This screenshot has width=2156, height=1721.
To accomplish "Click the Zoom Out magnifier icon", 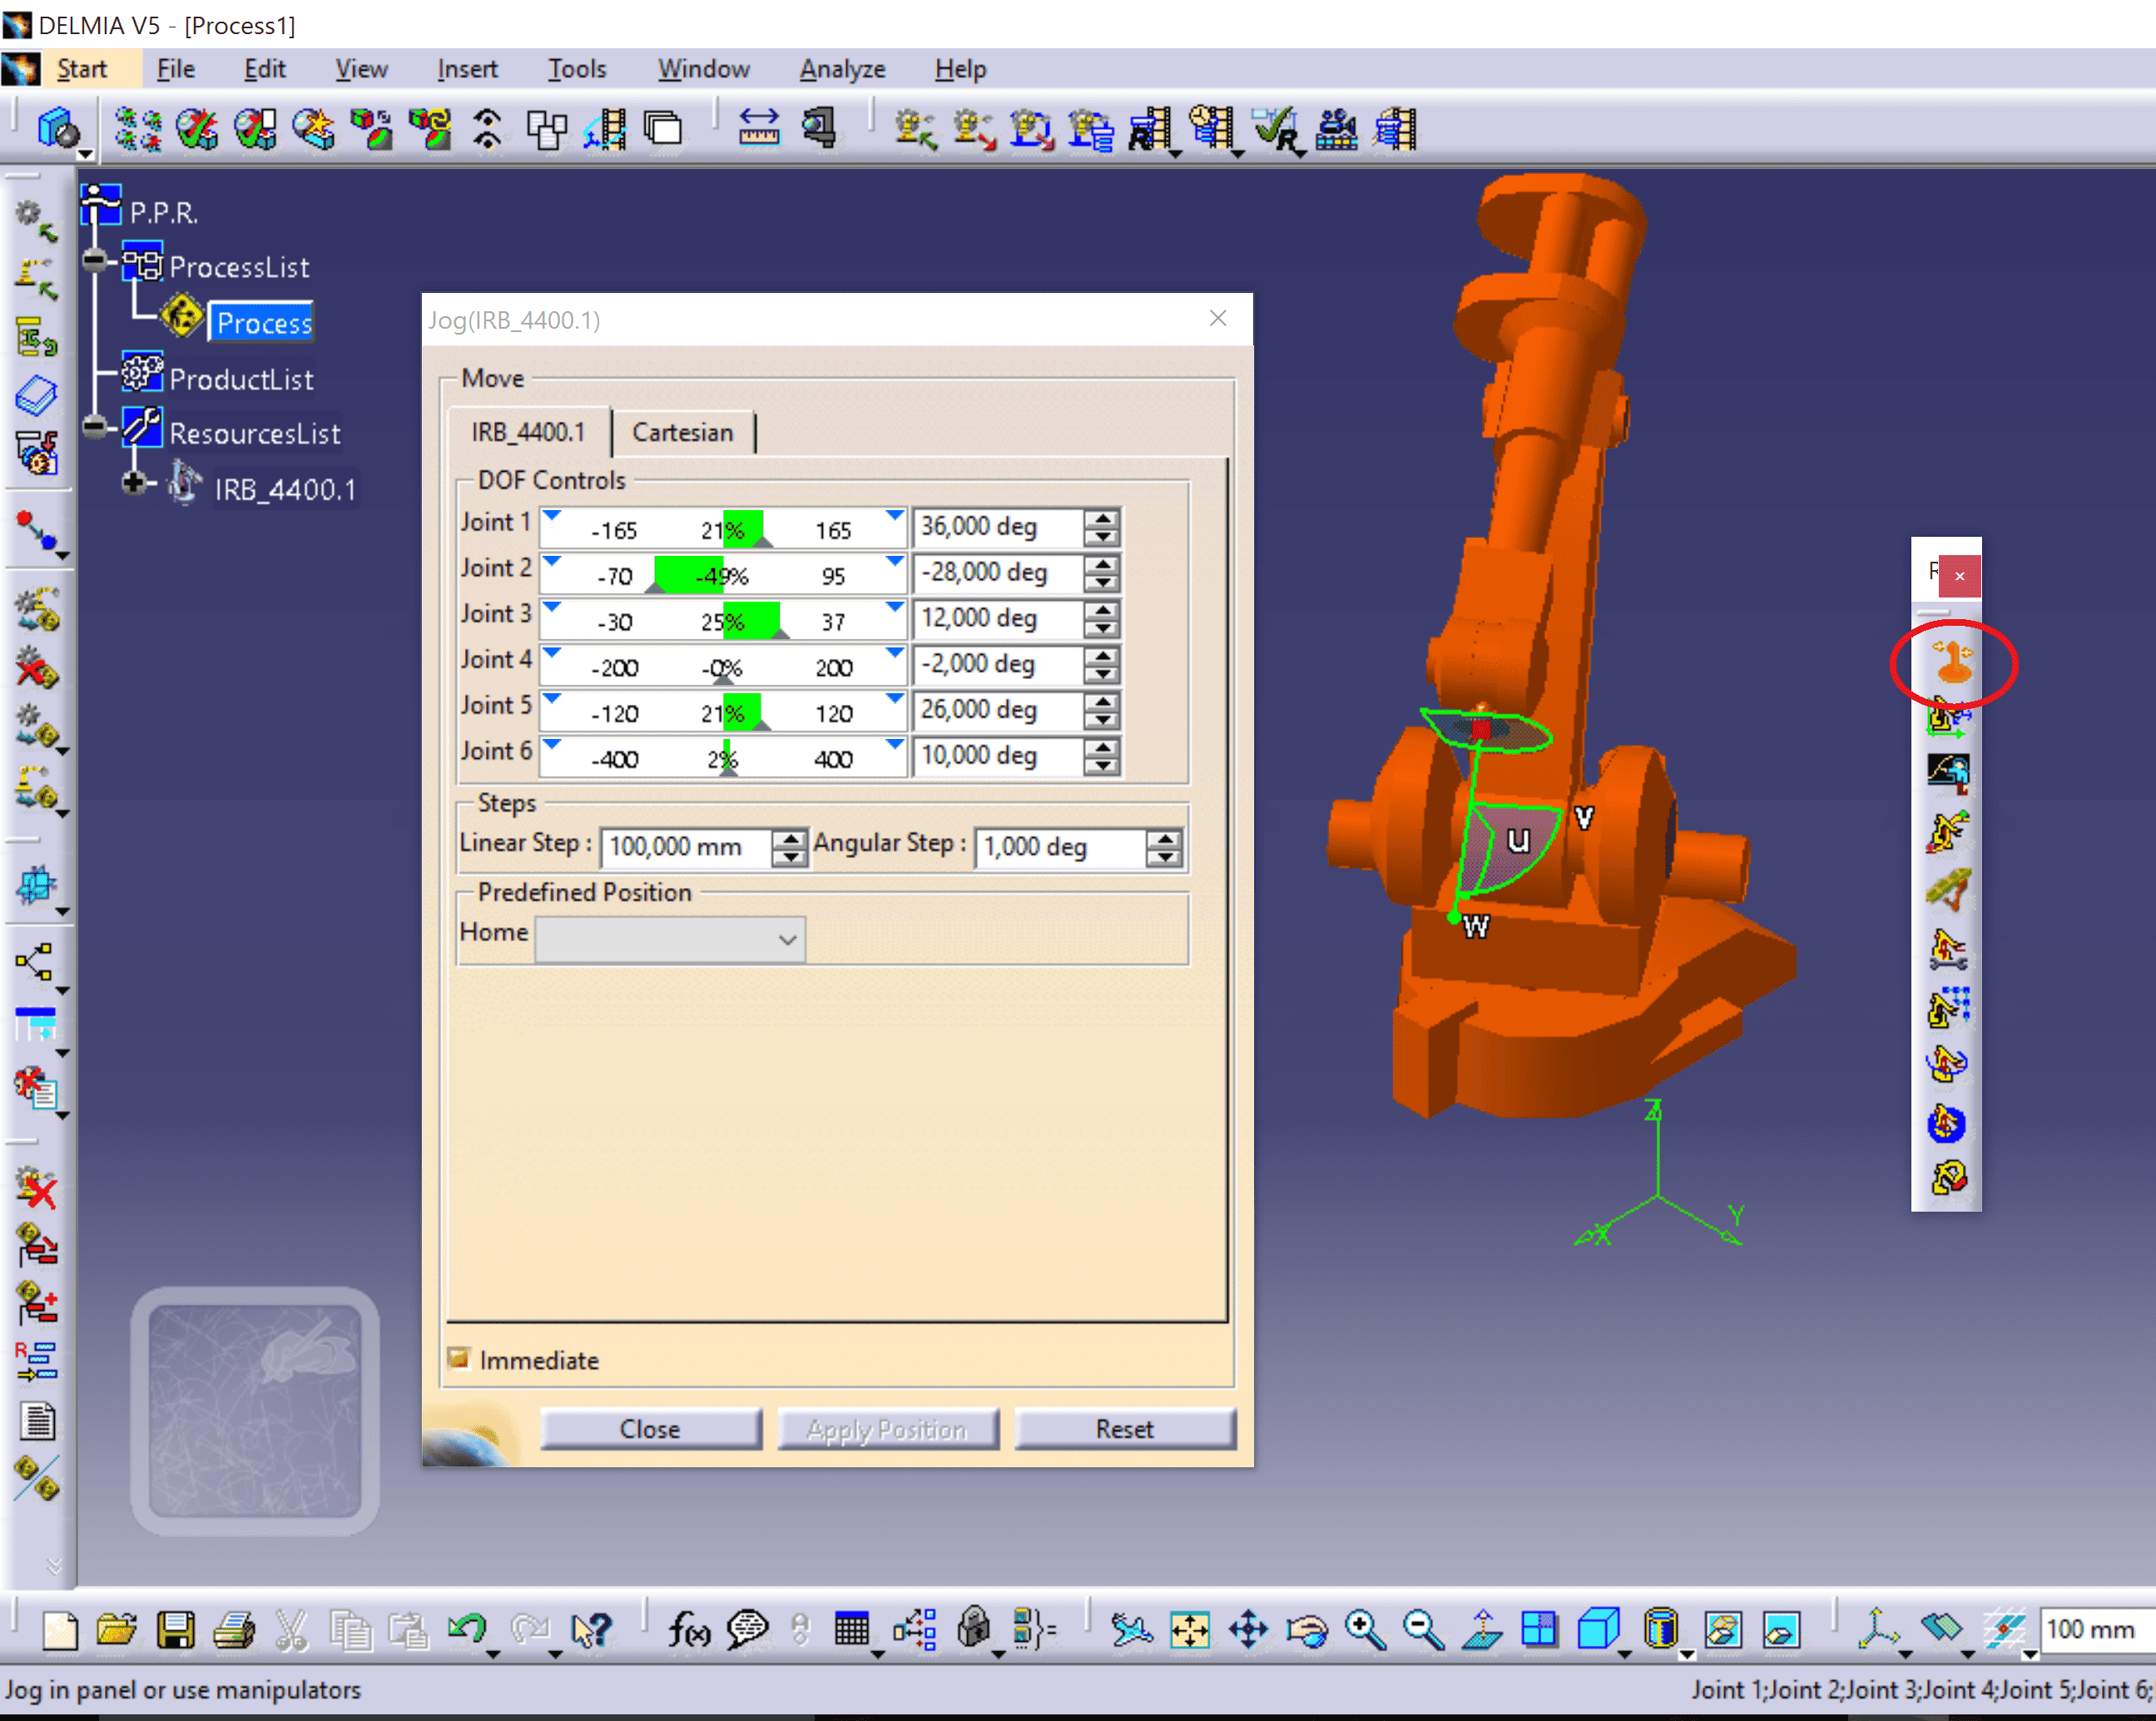I will click(x=1422, y=1630).
